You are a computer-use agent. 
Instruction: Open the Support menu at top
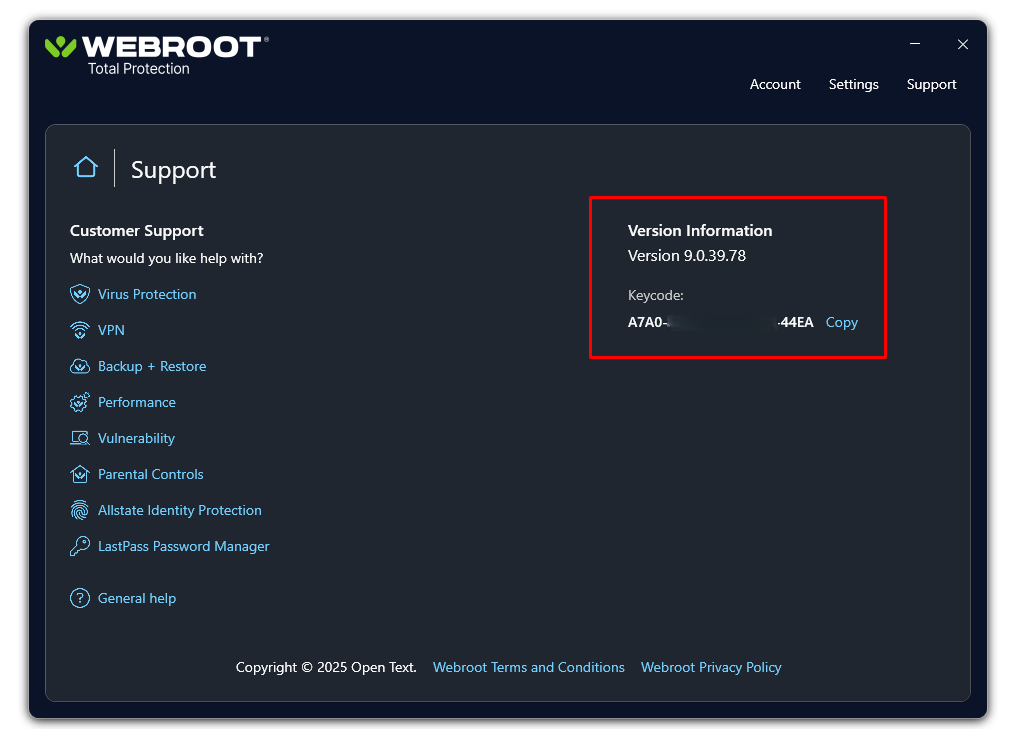(932, 84)
